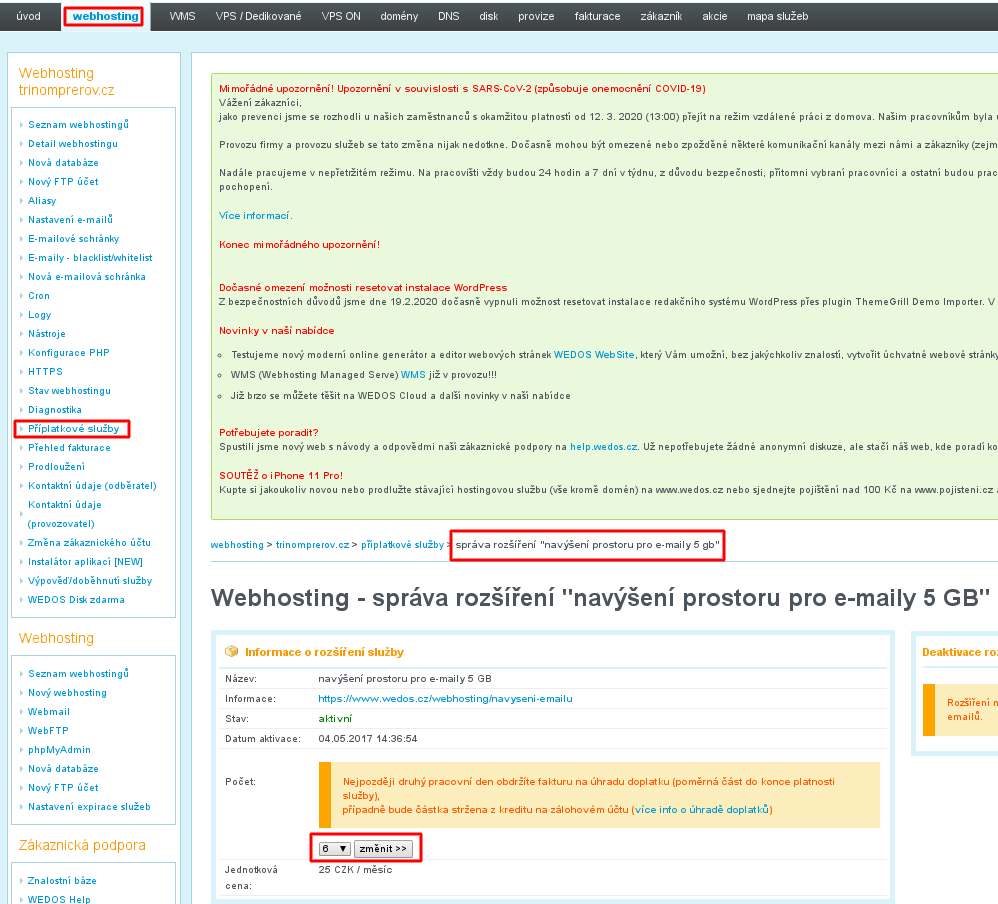998x904 pixels.
Task: Open the webhosting tab in top navigation
Action: pos(105,16)
